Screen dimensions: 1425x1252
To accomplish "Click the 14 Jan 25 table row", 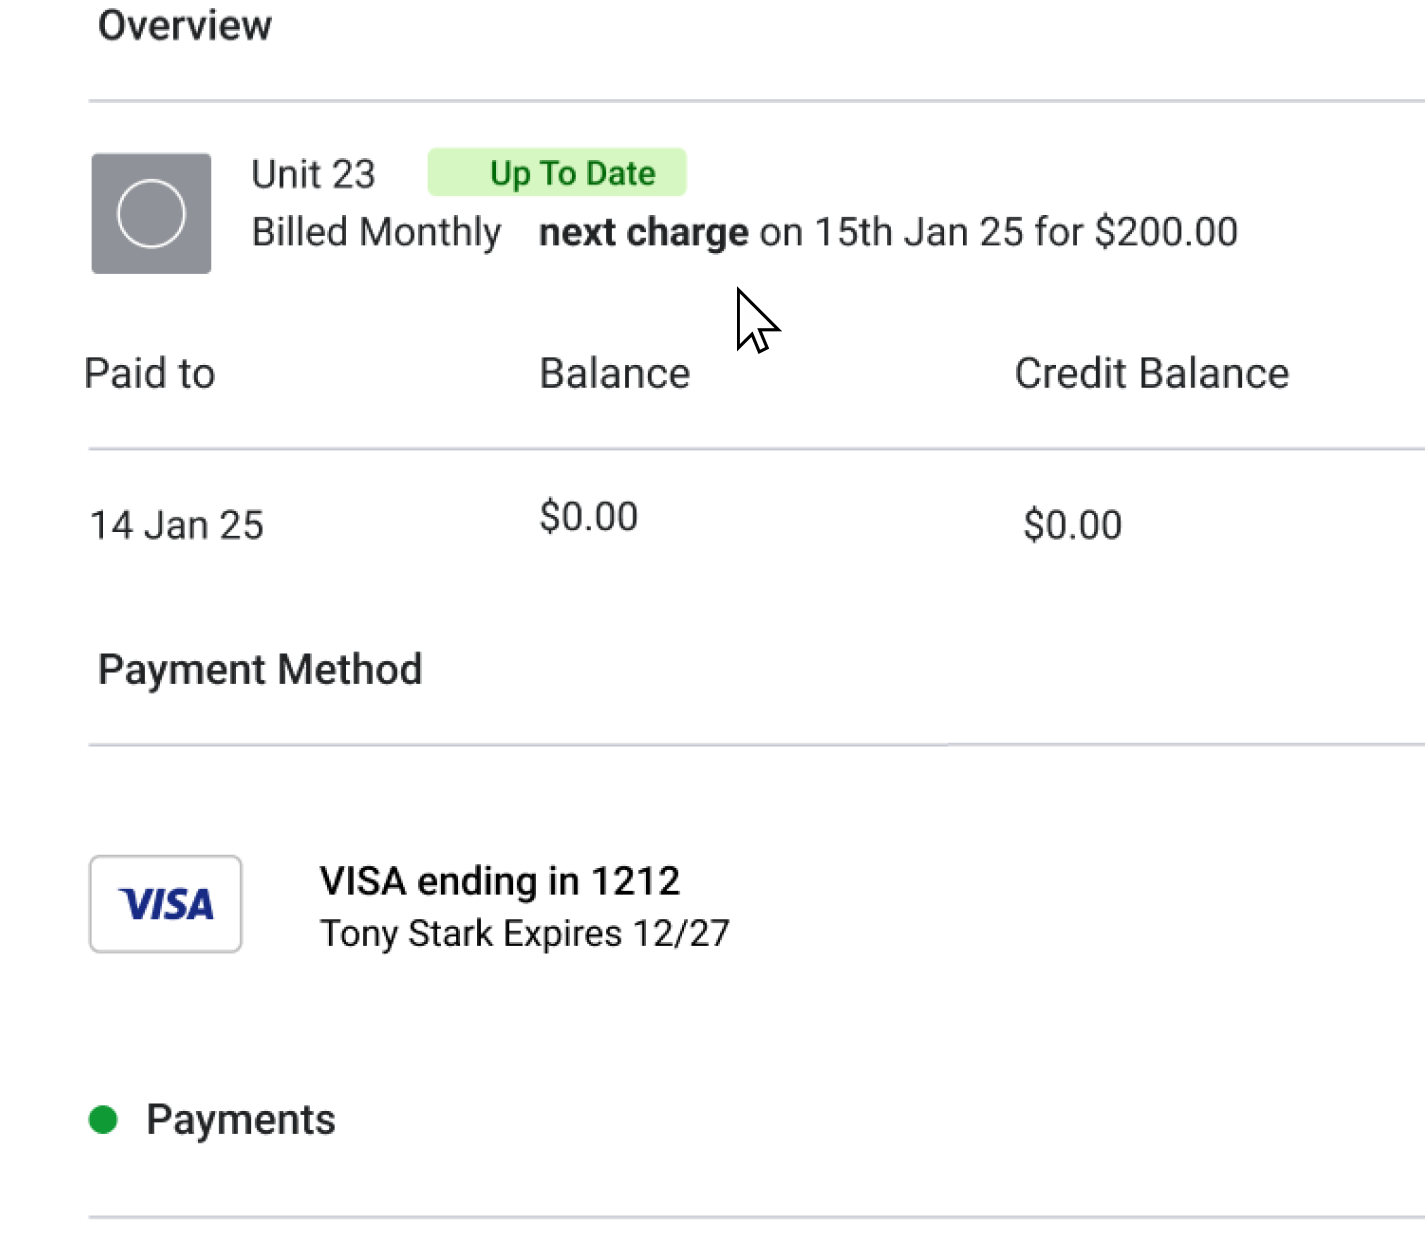I will coord(176,524).
